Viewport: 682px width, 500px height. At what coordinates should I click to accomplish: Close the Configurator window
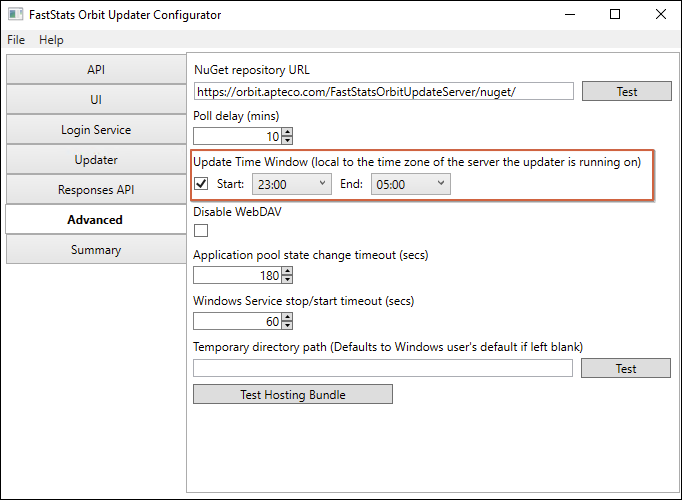pos(661,14)
